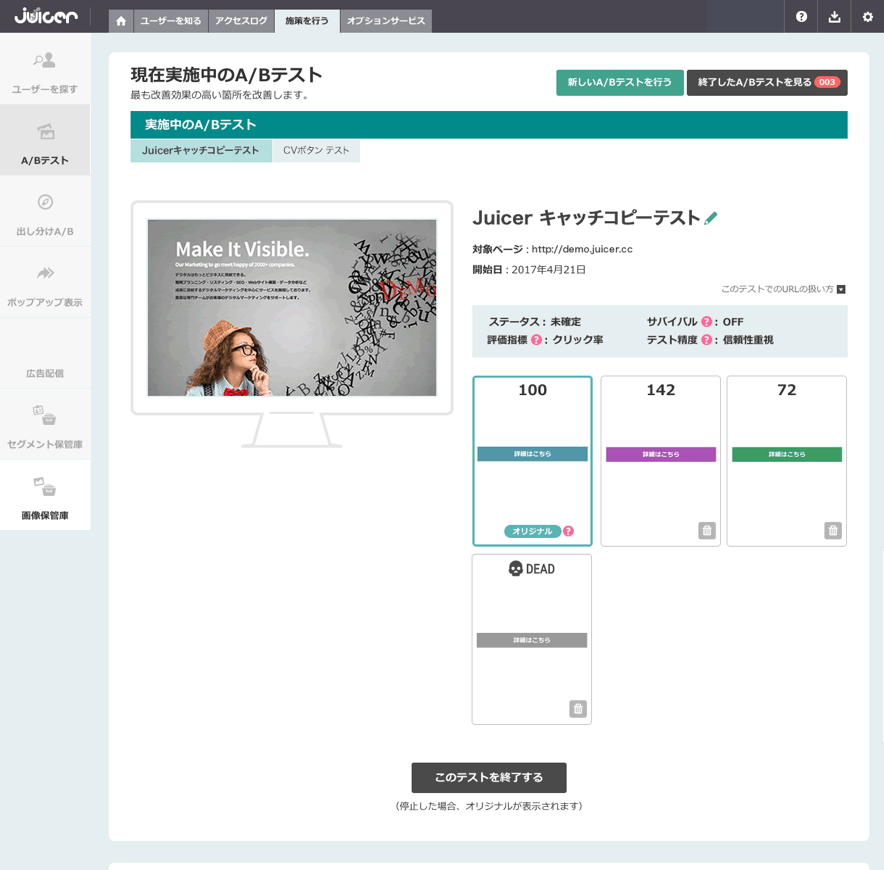This screenshot has width=884, height=870.
Task: Click help icon next to サバイバル
Action: (x=706, y=322)
